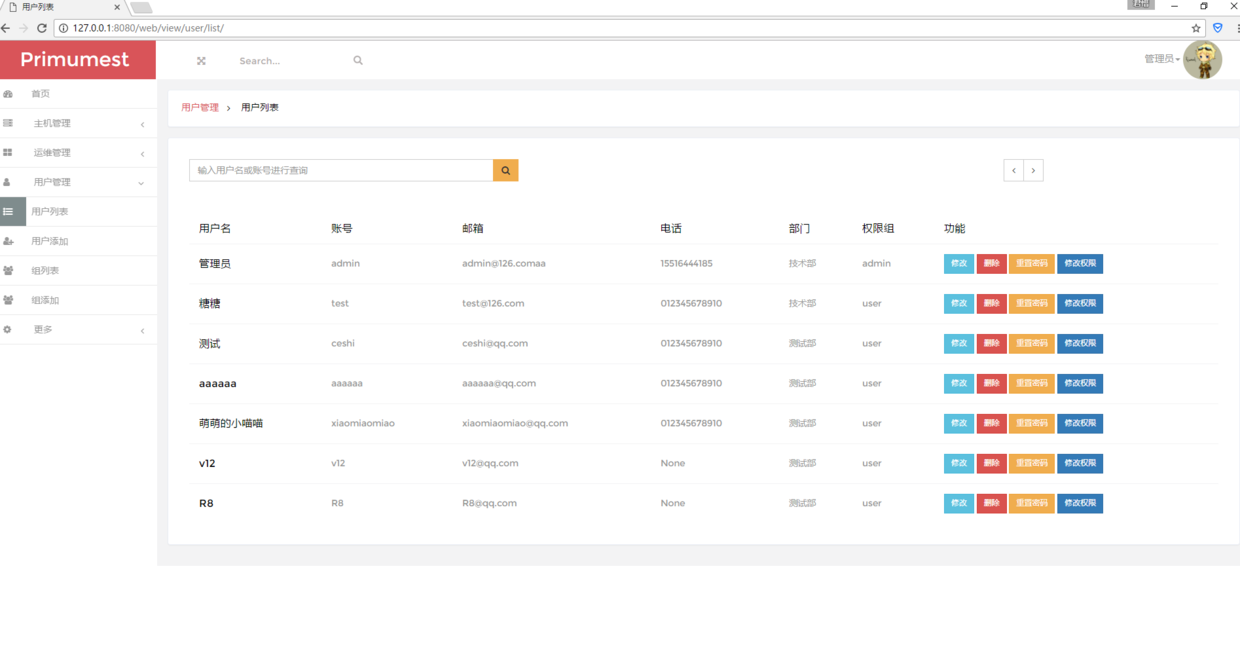
Task: Open the 首页 dashboard icon in the sidebar
Action: 8,94
